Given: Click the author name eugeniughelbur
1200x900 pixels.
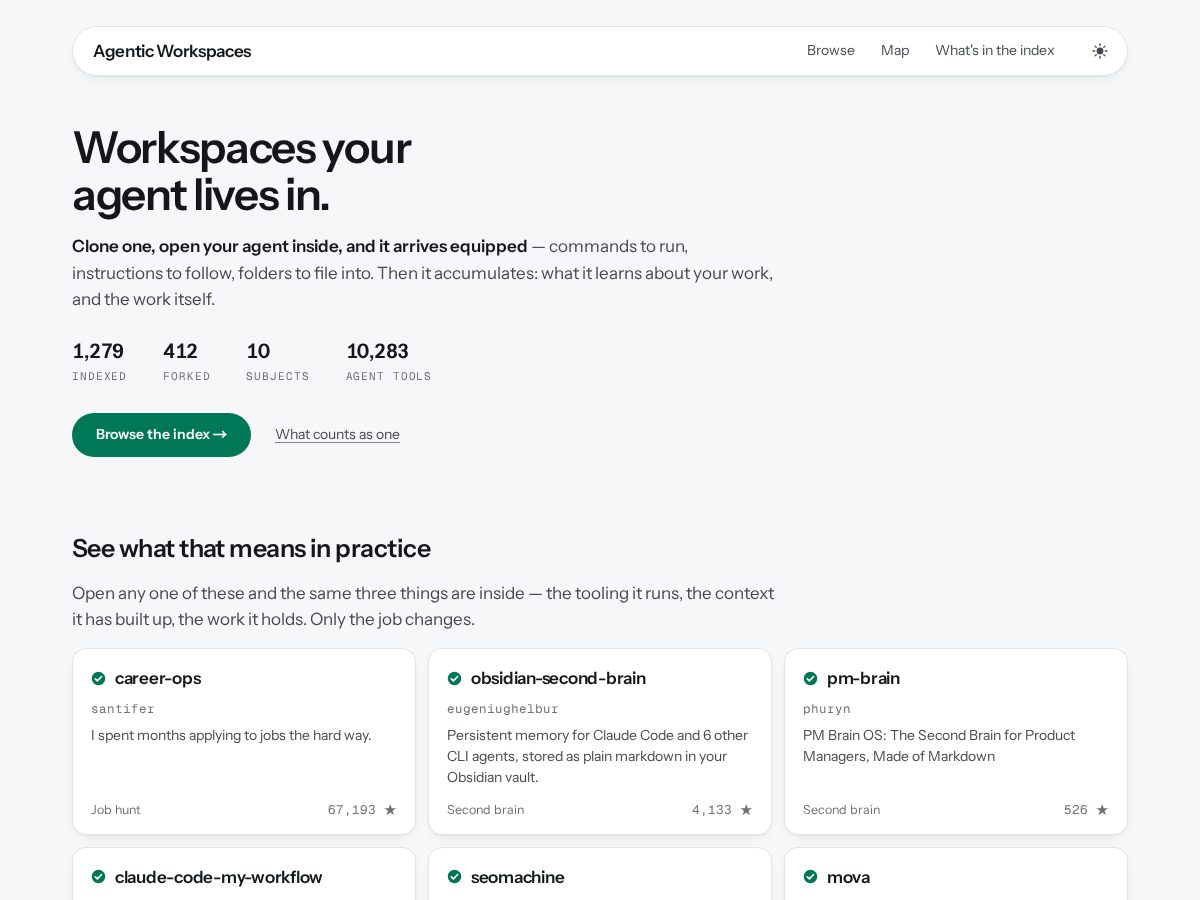Looking at the screenshot, I should tap(503, 709).
